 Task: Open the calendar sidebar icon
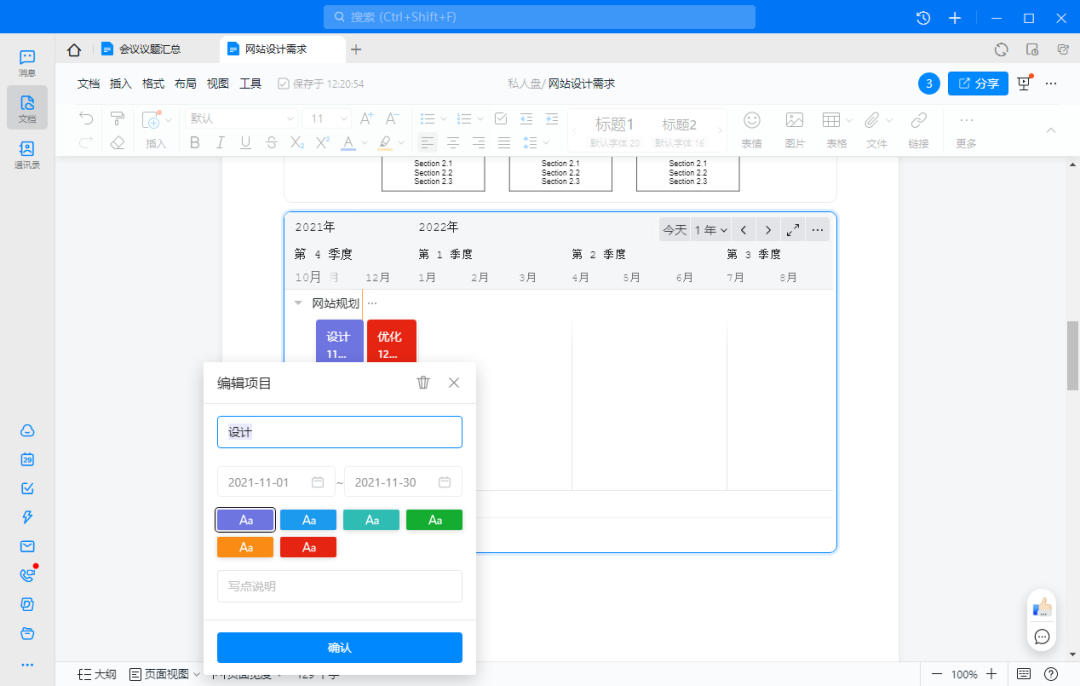[28, 459]
